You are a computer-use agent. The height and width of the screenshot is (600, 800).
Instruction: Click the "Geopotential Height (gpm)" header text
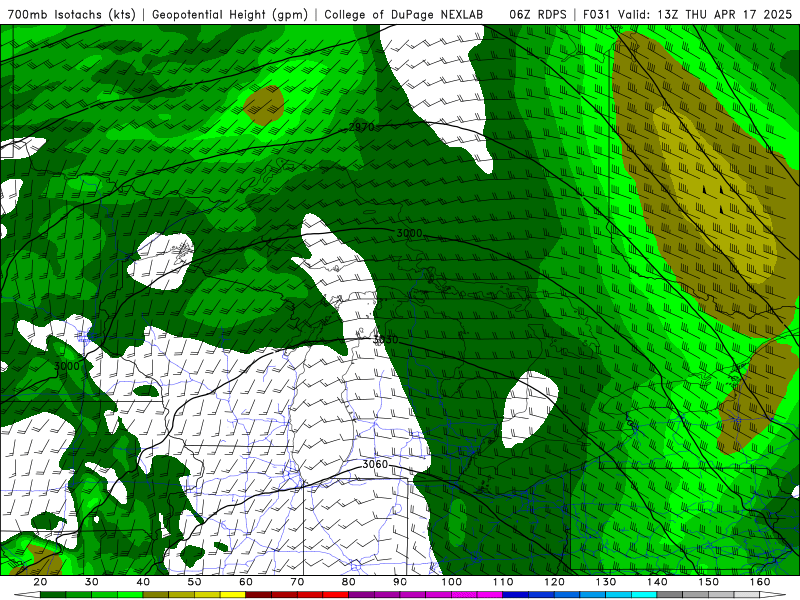pos(230,14)
